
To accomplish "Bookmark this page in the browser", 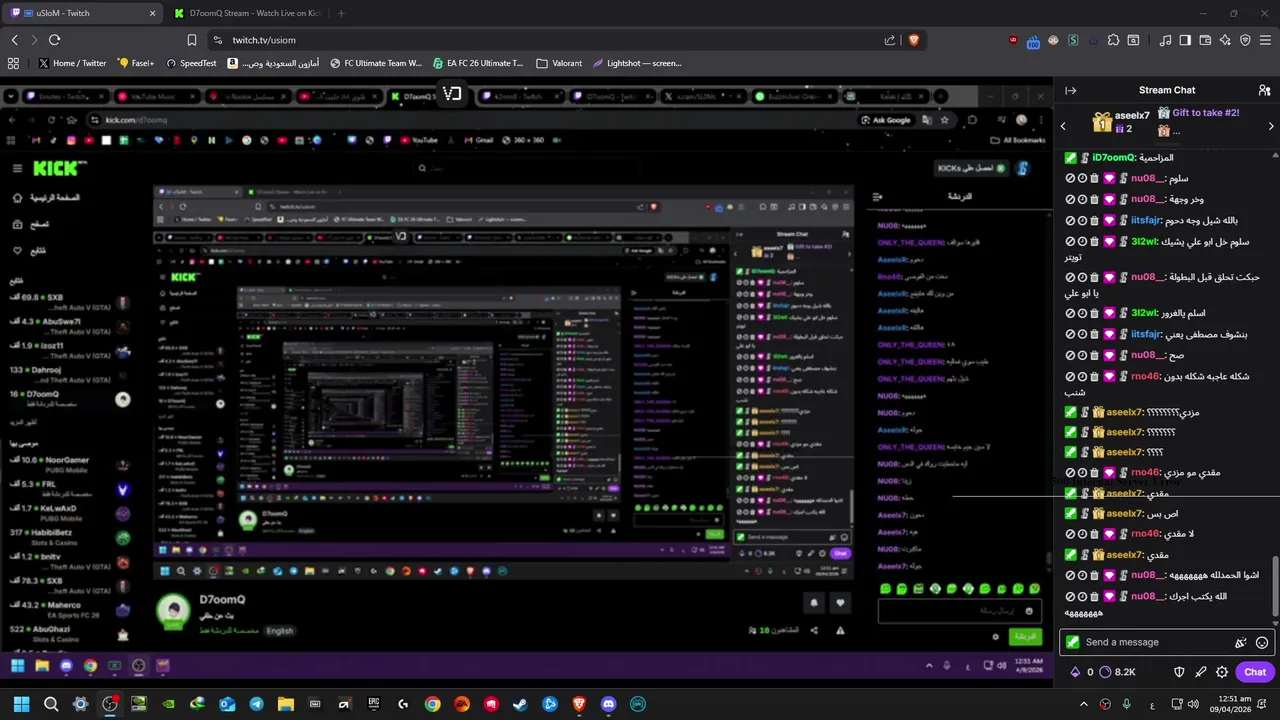I will click(x=192, y=40).
